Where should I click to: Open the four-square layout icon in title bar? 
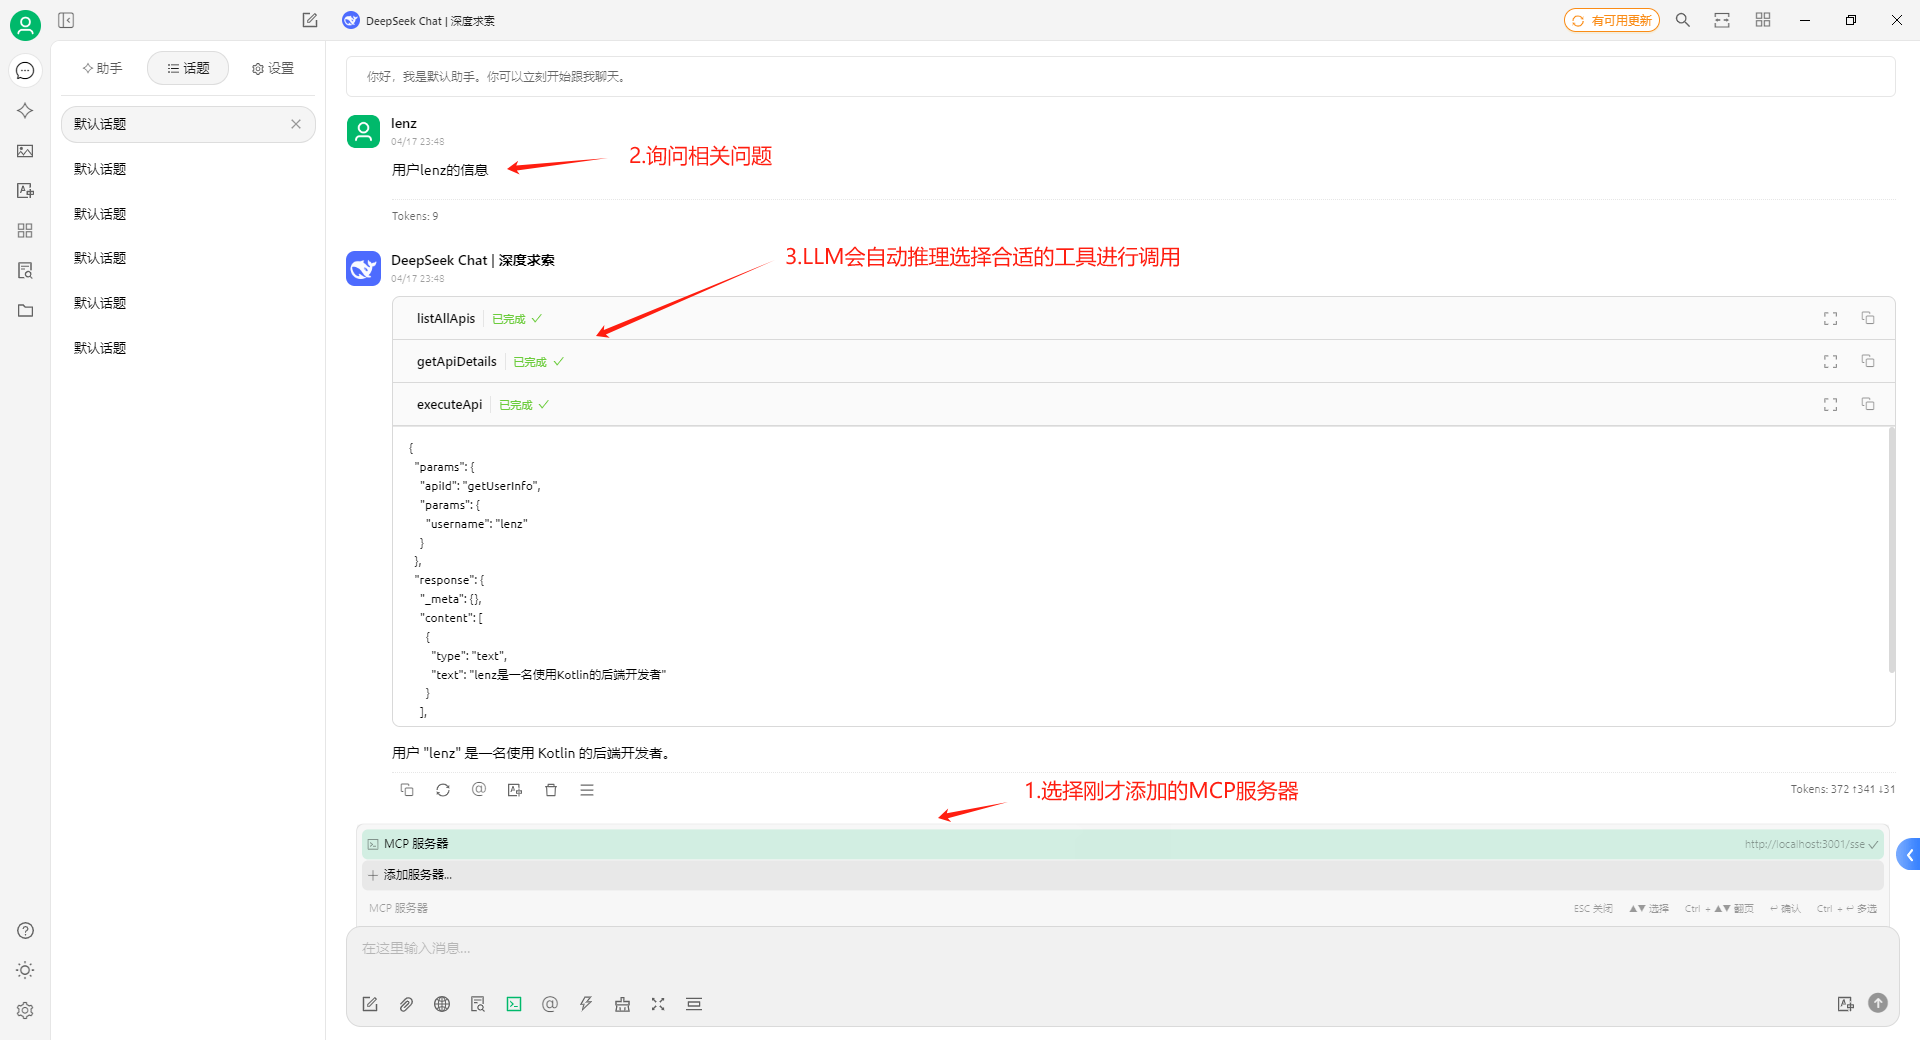point(1763,20)
